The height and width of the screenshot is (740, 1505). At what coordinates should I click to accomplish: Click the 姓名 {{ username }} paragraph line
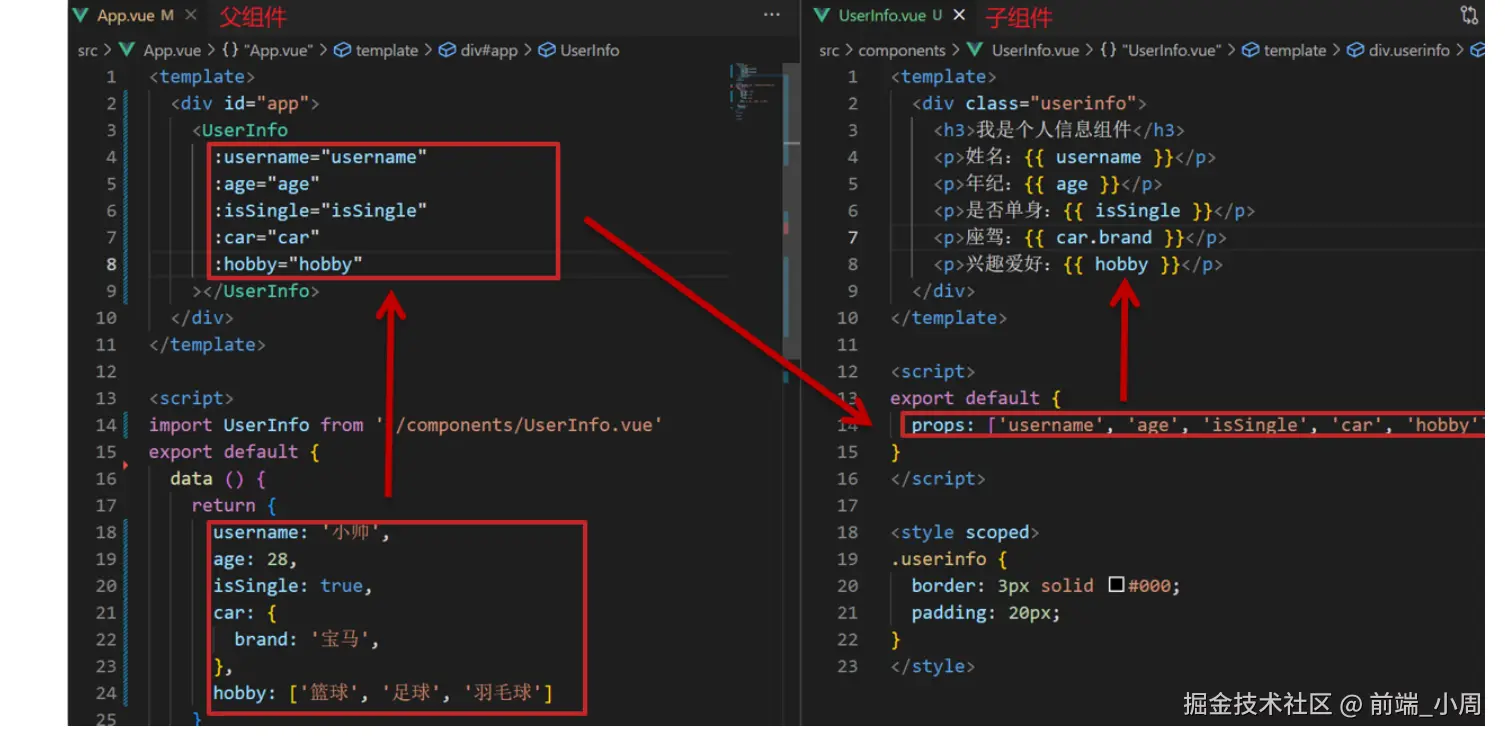tap(1074, 157)
